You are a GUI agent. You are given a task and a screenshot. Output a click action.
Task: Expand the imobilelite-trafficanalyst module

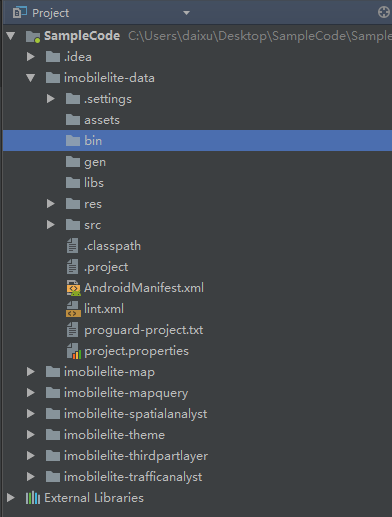pyautogui.click(x=31, y=477)
